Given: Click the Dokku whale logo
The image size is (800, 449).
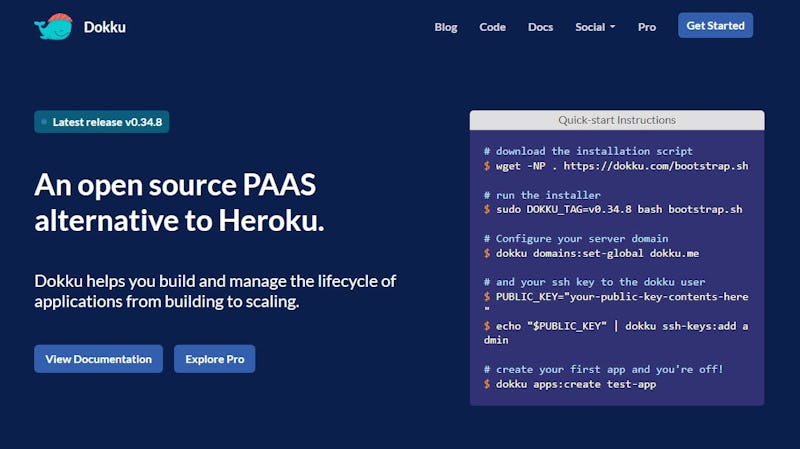Looking at the screenshot, I should point(53,27).
